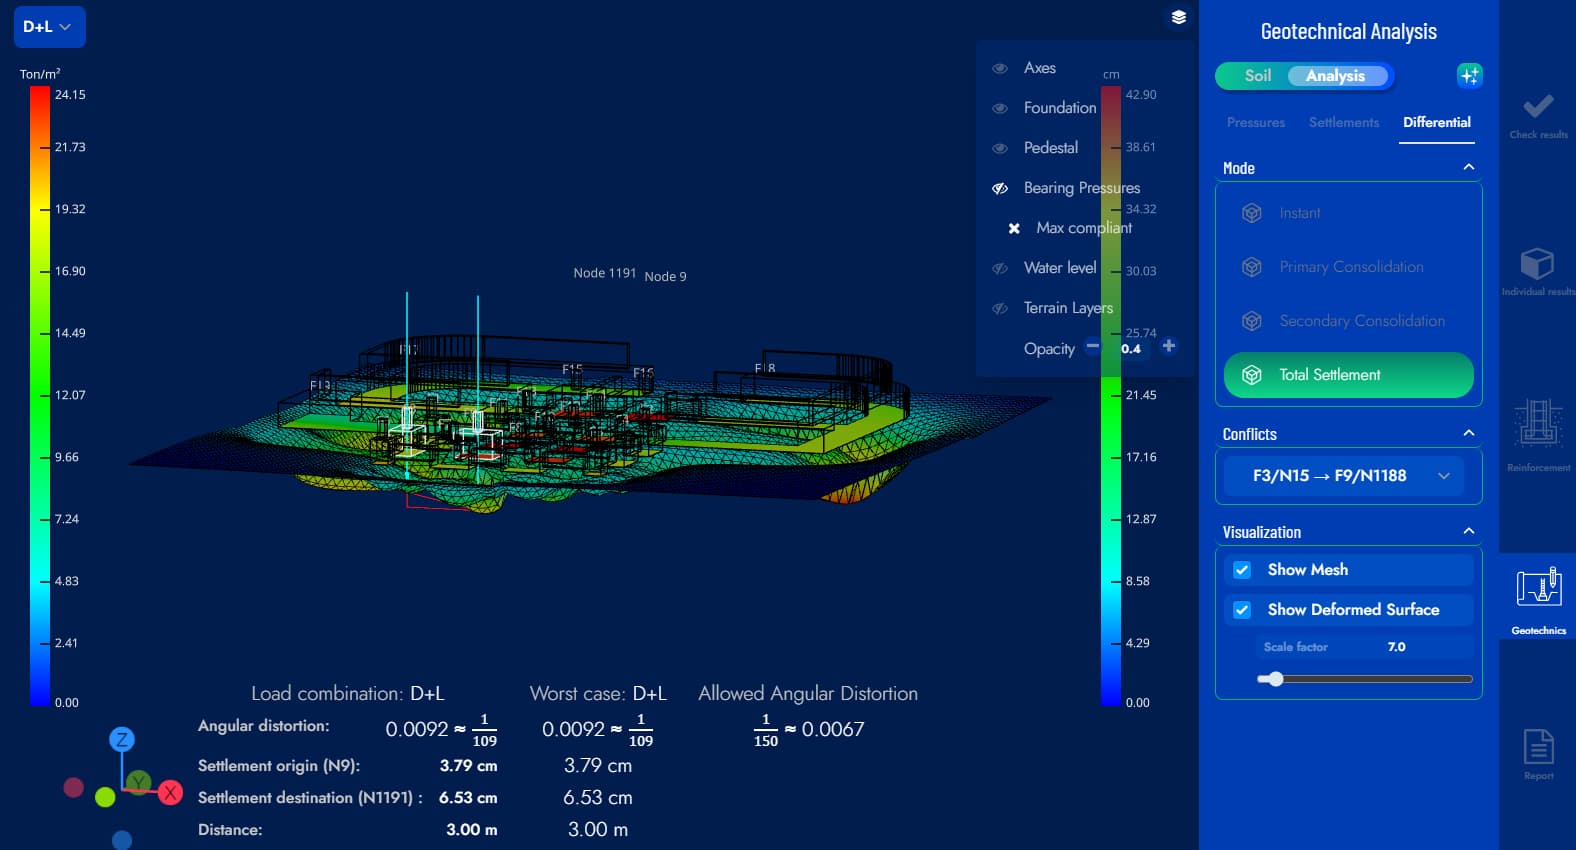The height and width of the screenshot is (850, 1576).
Task: Uncheck the Show Mesh checkbox
Action: [x=1242, y=570]
